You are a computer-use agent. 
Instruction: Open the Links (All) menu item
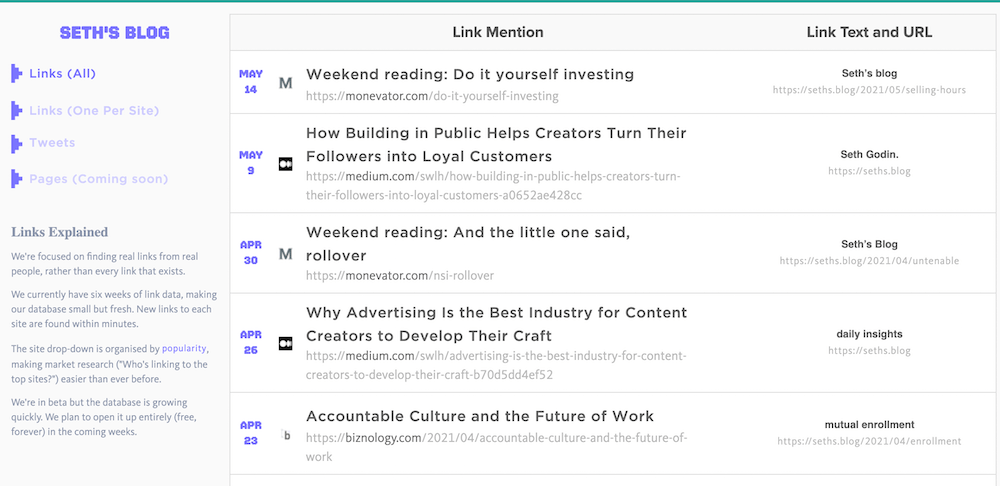point(62,74)
